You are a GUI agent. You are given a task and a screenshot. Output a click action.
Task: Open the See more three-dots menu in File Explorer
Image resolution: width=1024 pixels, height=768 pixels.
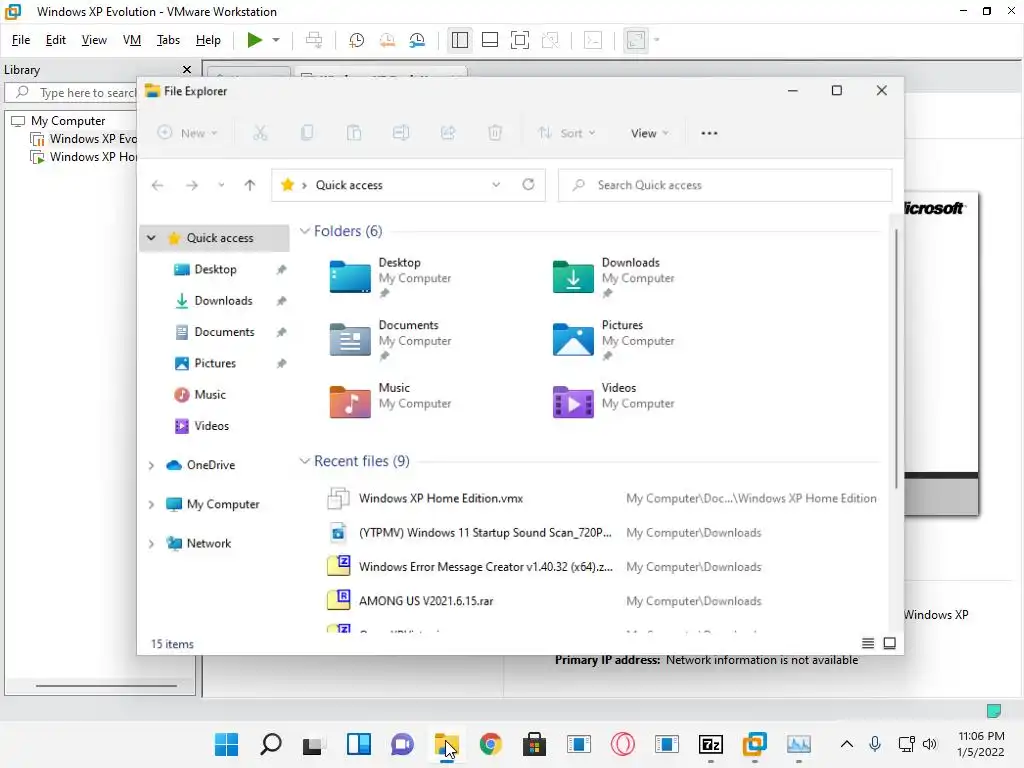[x=709, y=133]
